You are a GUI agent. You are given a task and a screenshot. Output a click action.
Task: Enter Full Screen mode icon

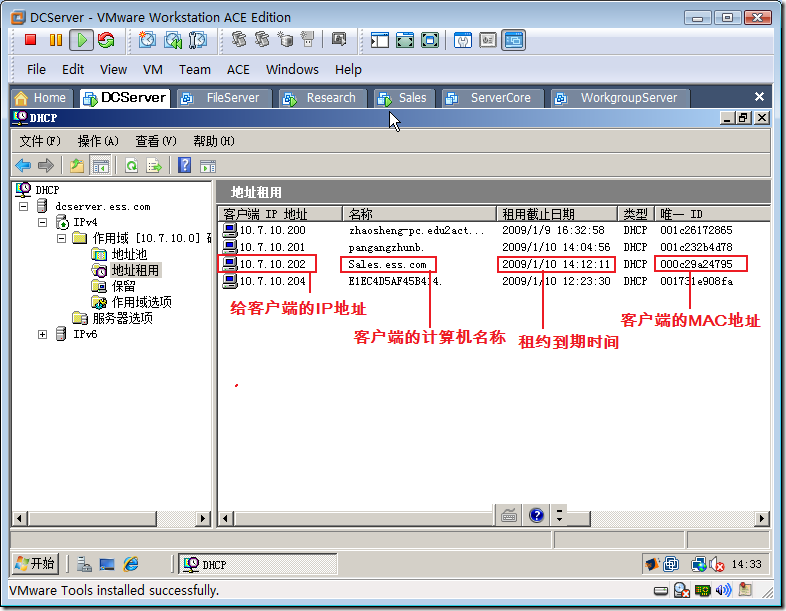tap(430, 40)
